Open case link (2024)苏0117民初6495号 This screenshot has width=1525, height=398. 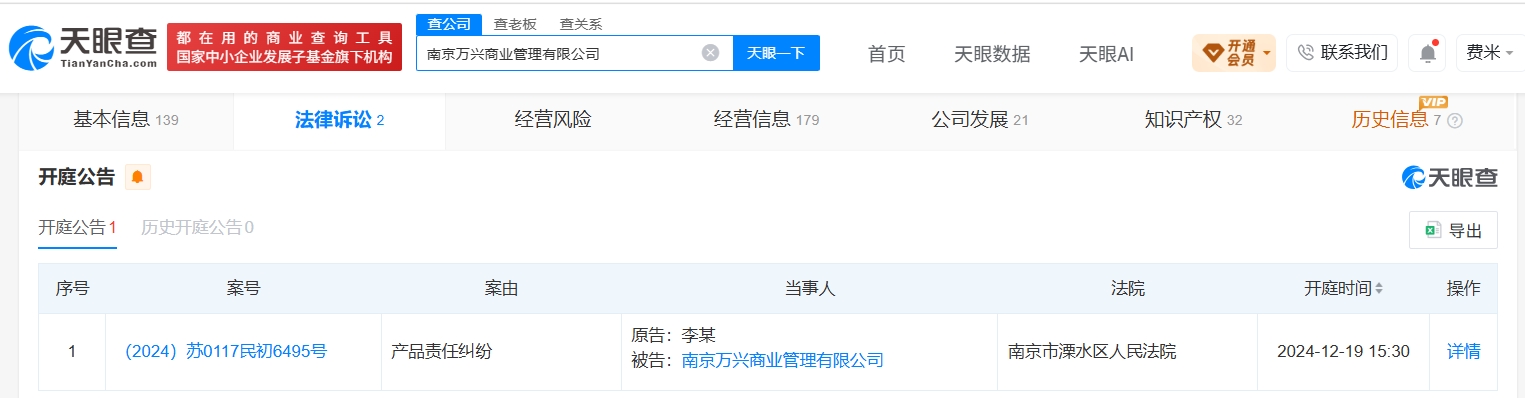(222, 351)
